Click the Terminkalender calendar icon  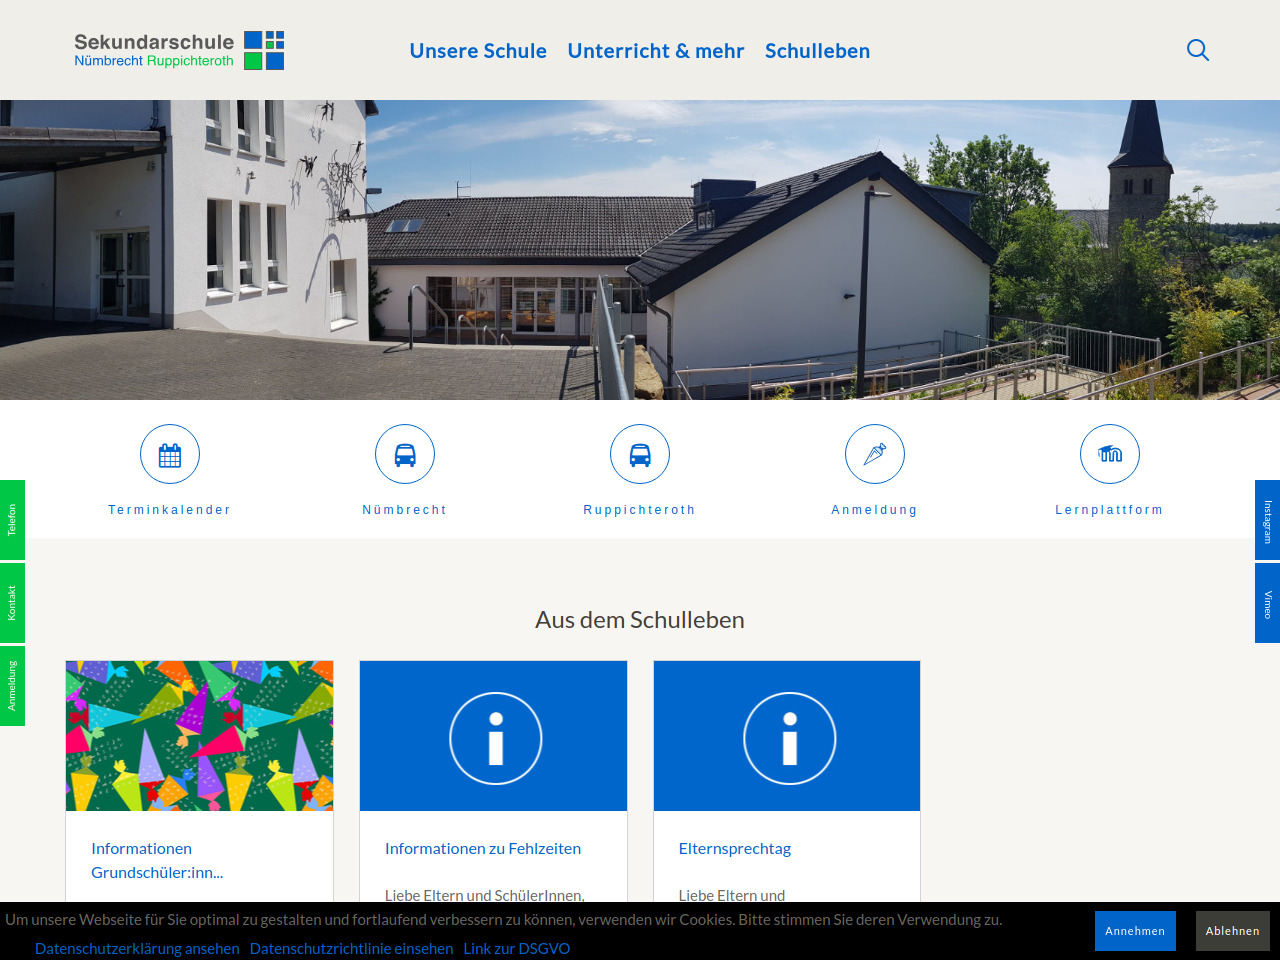click(170, 455)
